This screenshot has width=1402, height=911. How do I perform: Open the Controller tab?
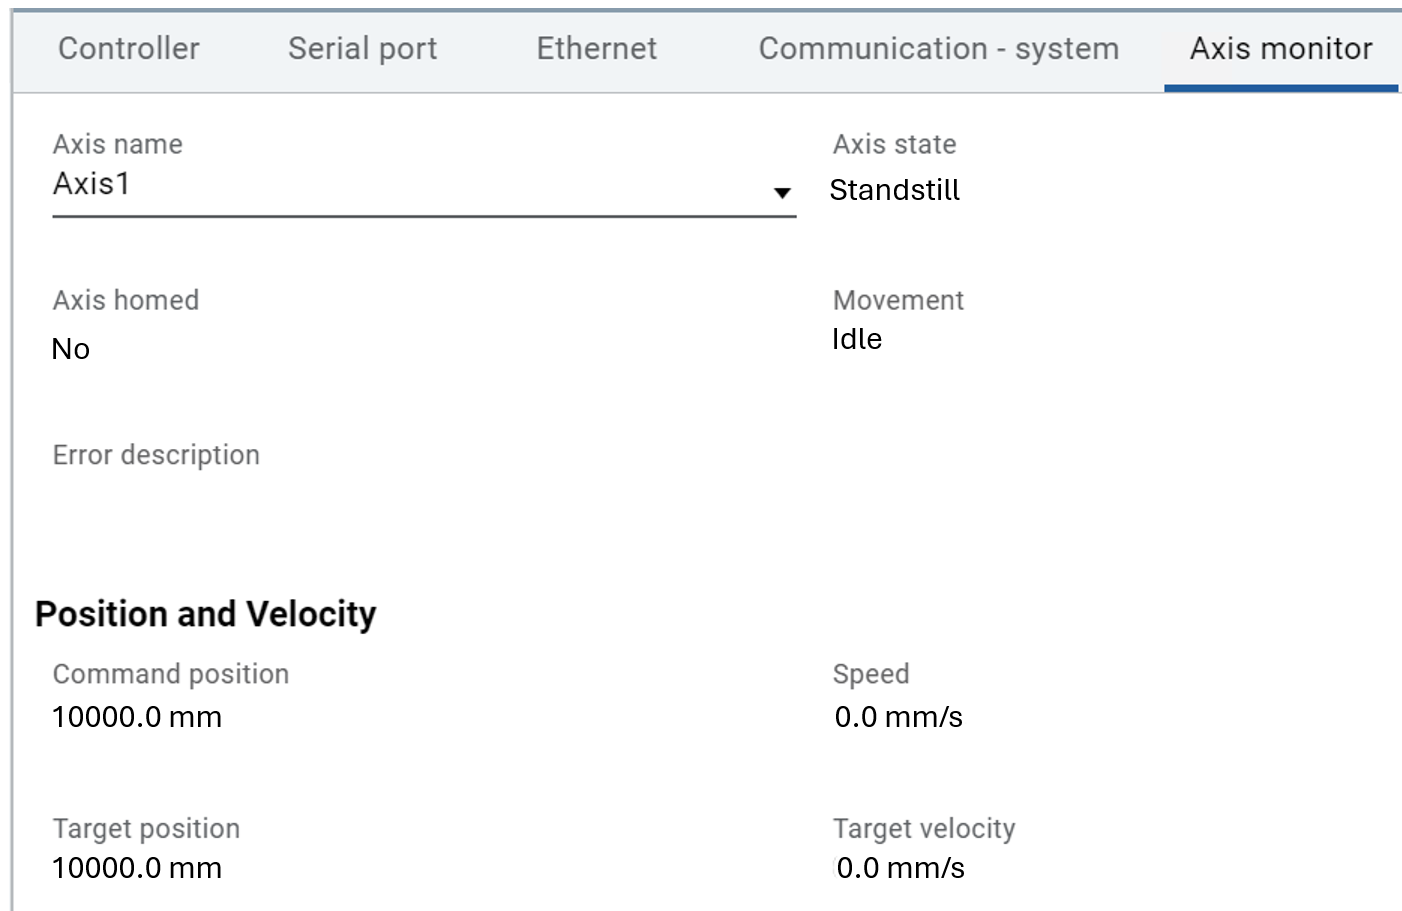(x=129, y=48)
